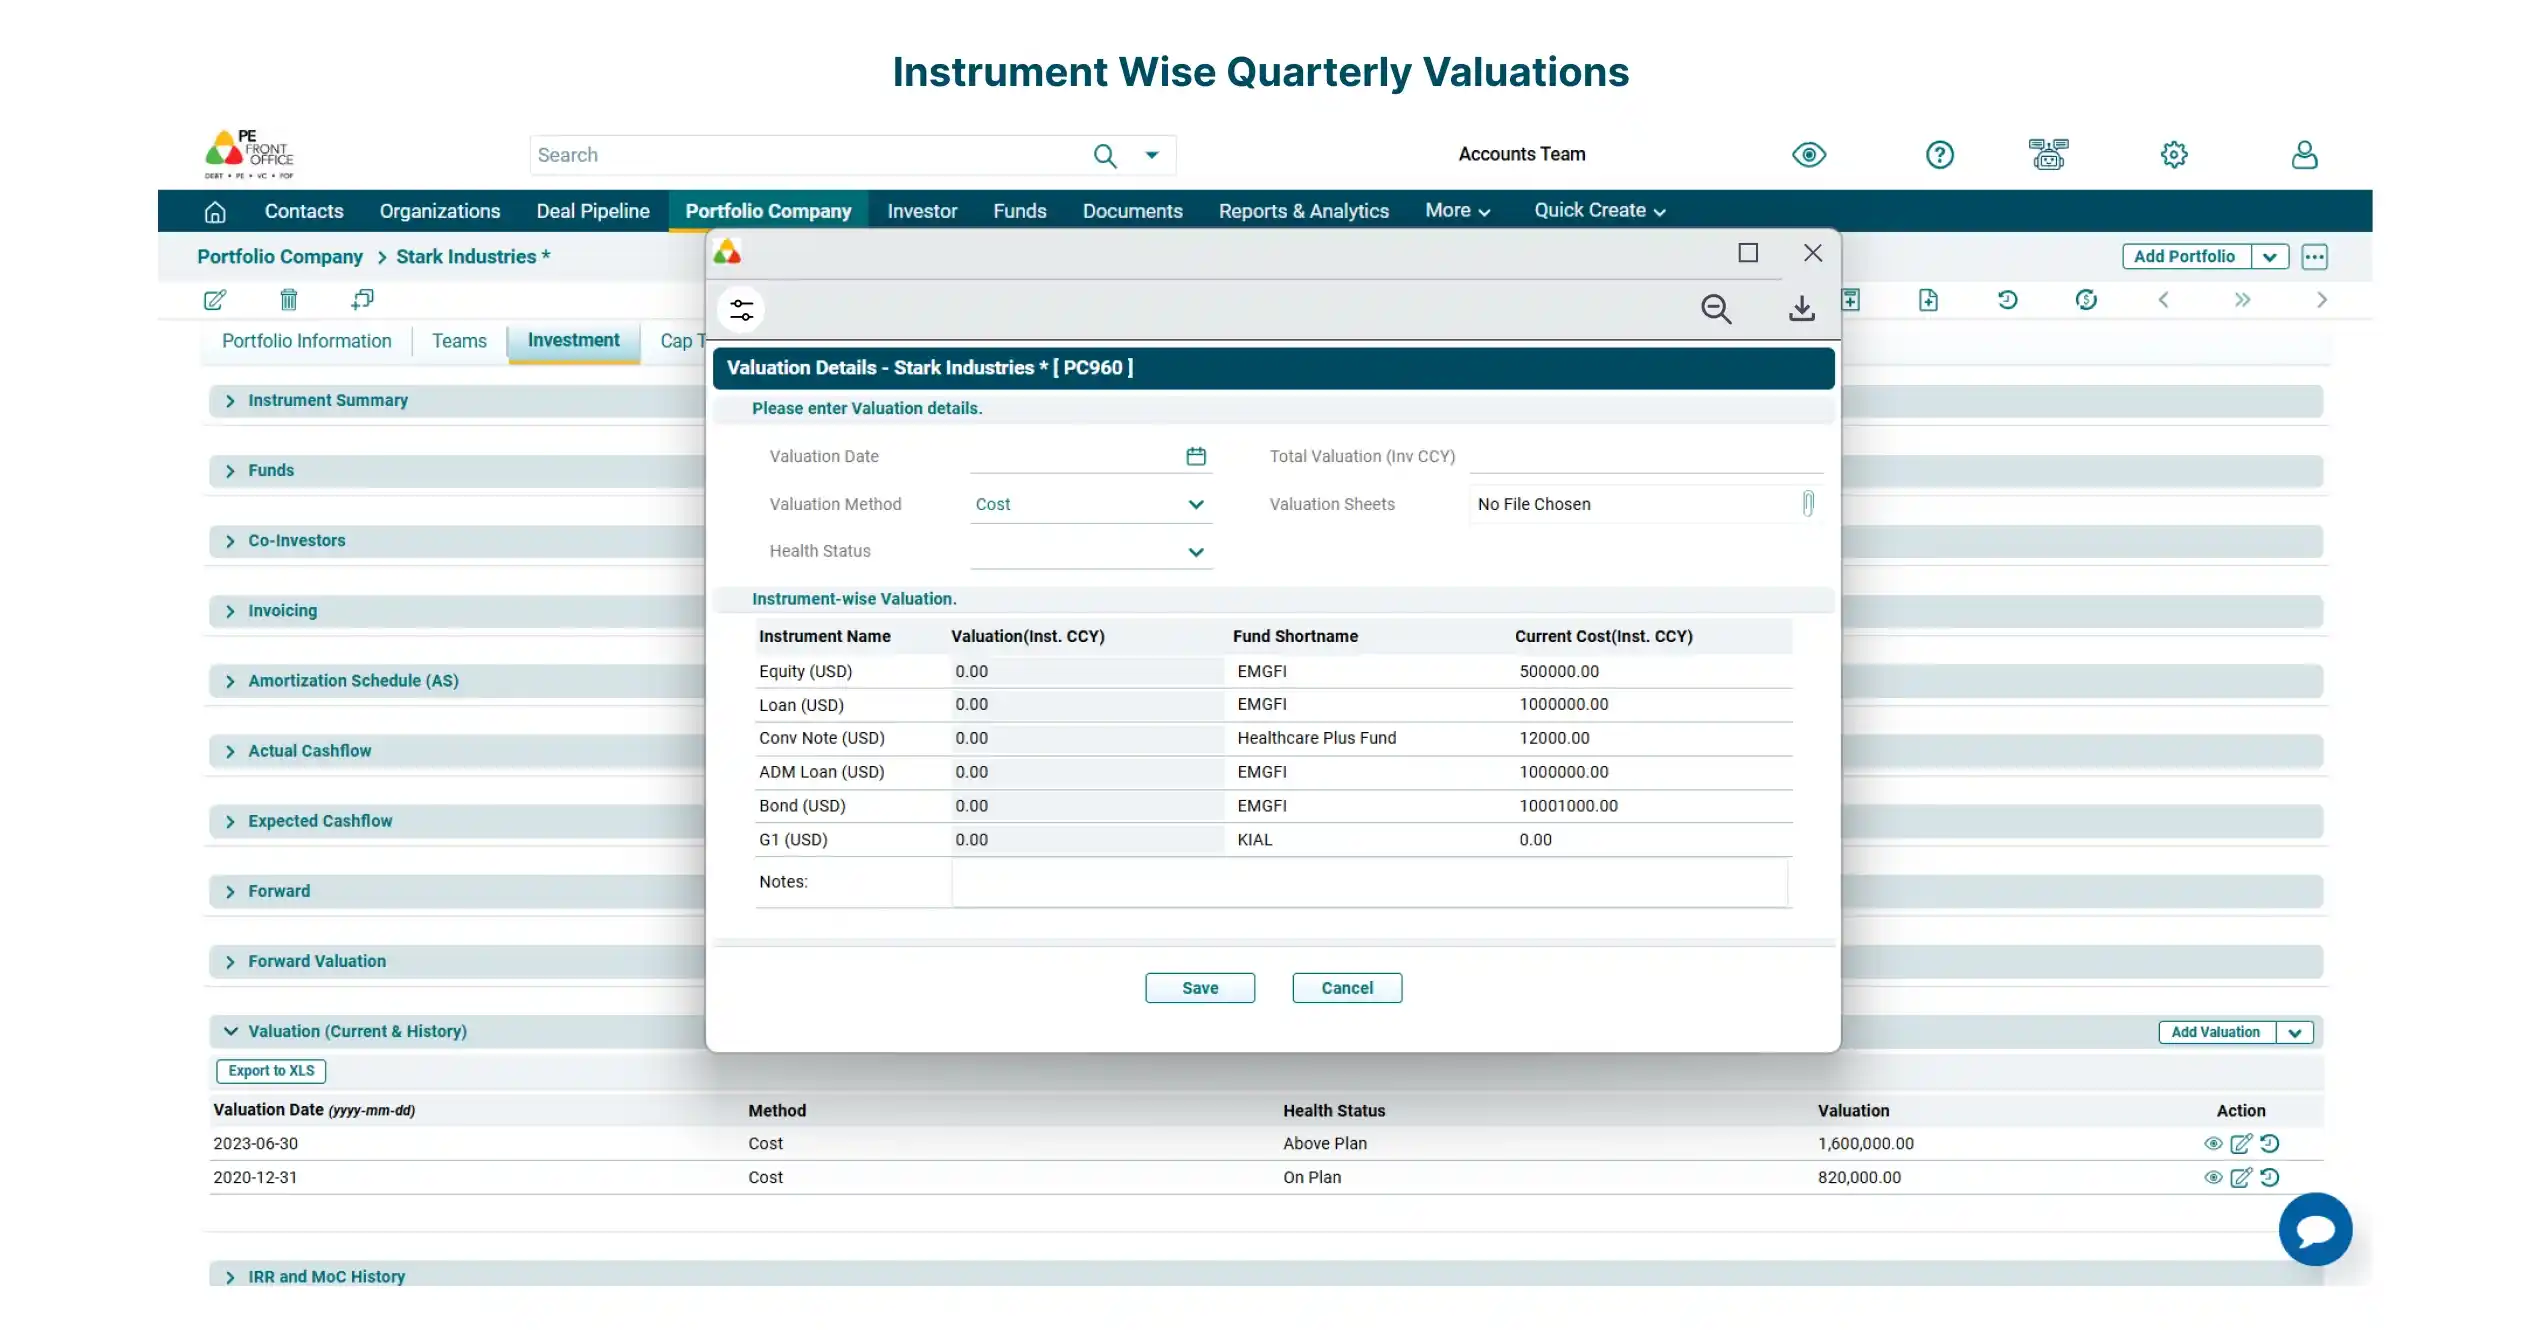Click the currency refresh icon in toolbar
Image resolution: width=2530 pixels, height=1330 pixels.
2086,300
